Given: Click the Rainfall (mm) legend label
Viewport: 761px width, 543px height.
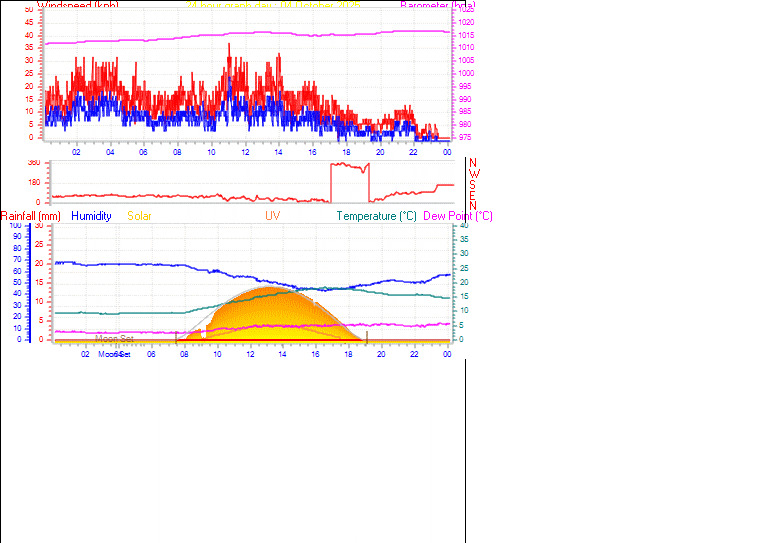Looking at the screenshot, I should (31, 216).
